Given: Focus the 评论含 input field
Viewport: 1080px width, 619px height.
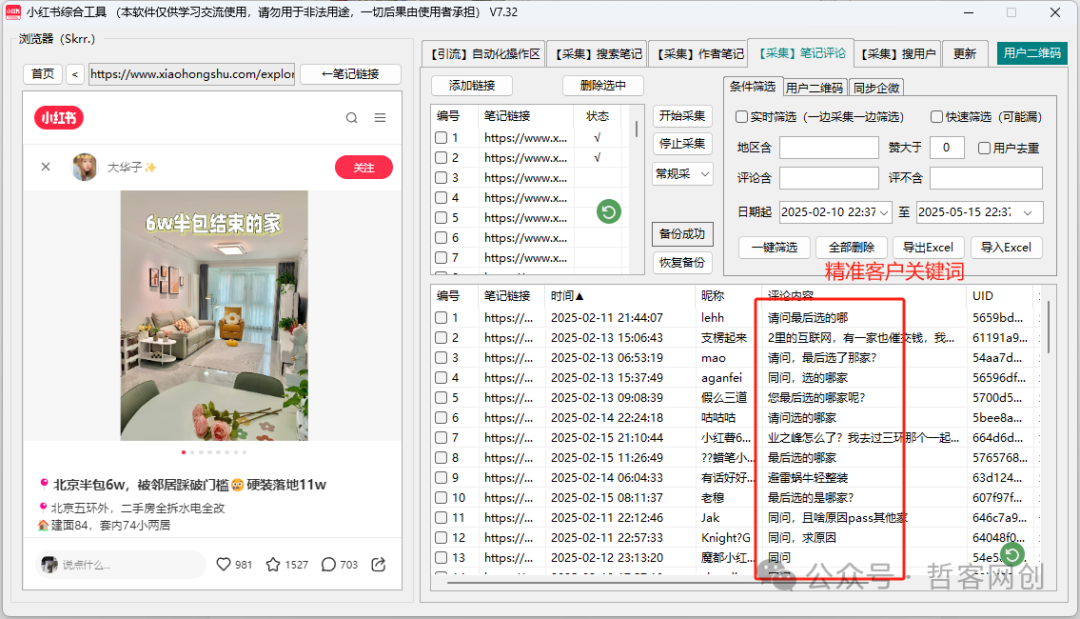Looking at the screenshot, I should pos(829,178).
